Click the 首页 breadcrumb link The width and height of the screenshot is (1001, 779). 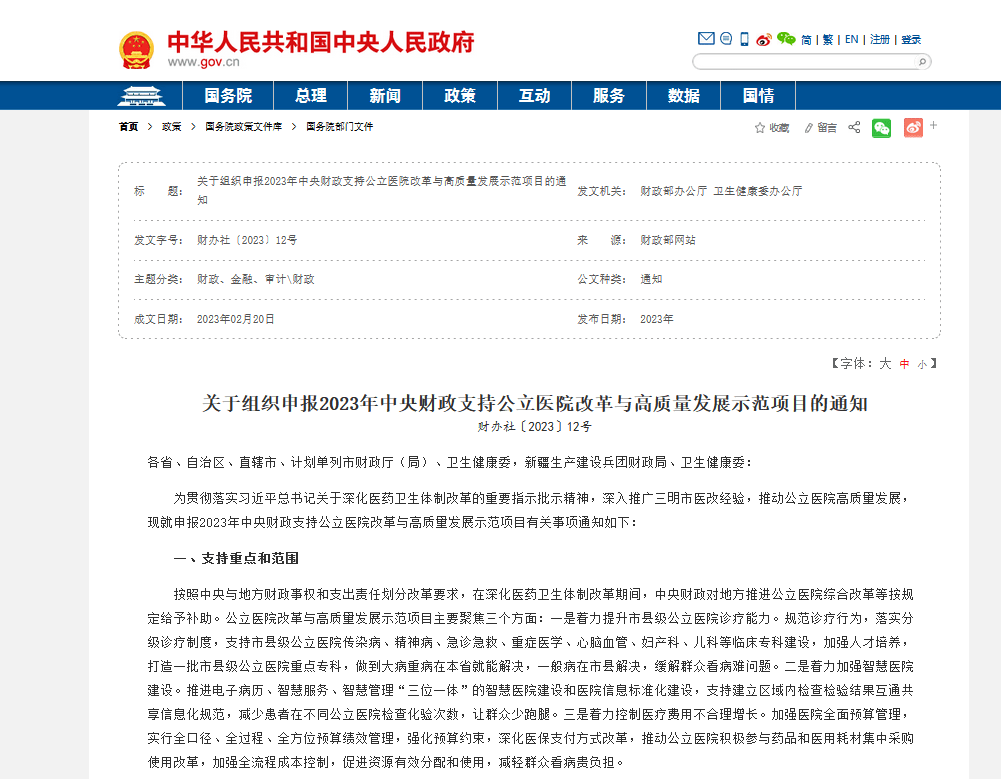128,126
